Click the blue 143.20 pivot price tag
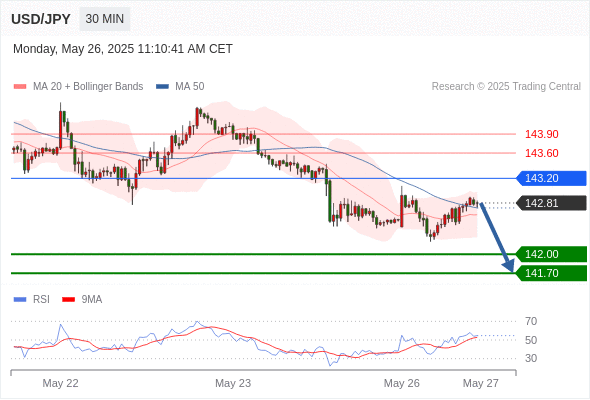 (x=551, y=178)
